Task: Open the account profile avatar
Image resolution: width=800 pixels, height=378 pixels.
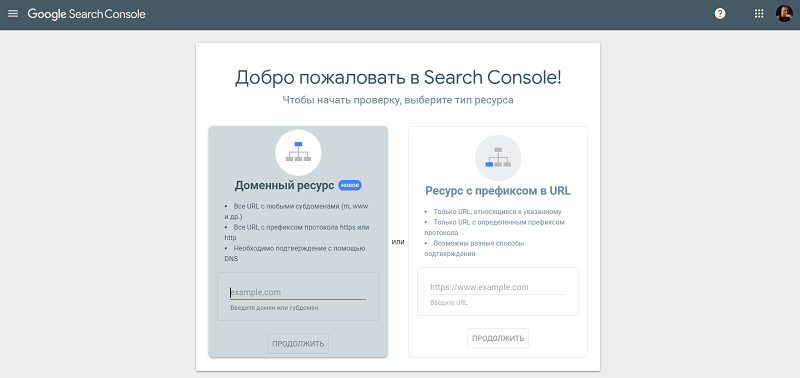Action: tap(784, 14)
